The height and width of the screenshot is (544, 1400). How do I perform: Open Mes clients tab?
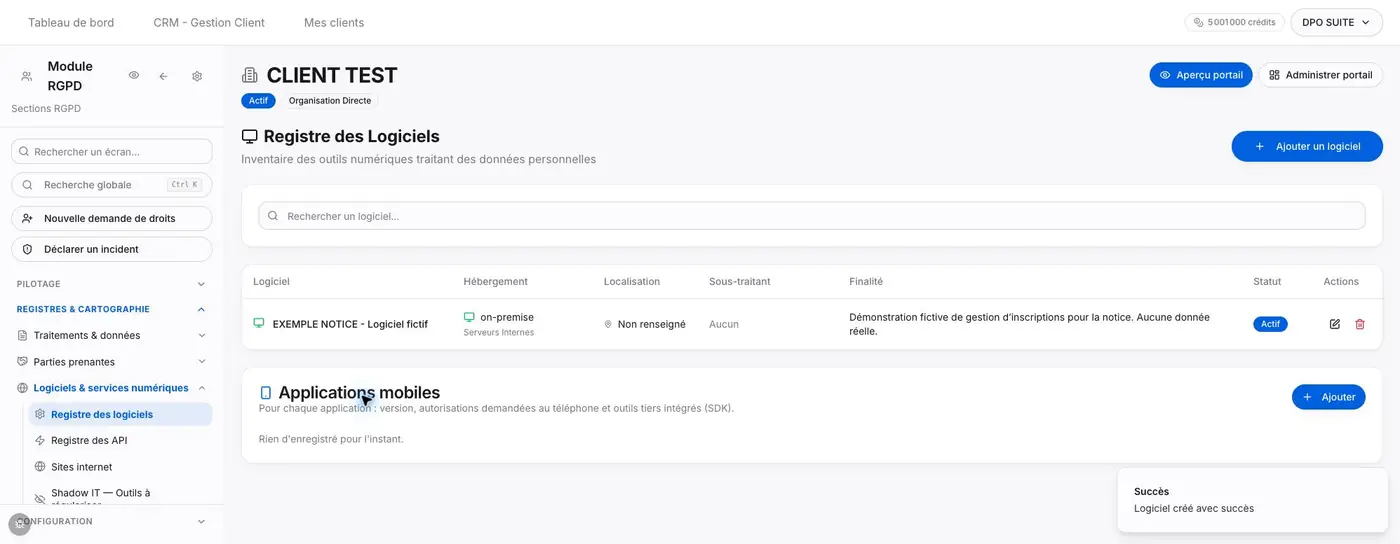[x=334, y=22]
